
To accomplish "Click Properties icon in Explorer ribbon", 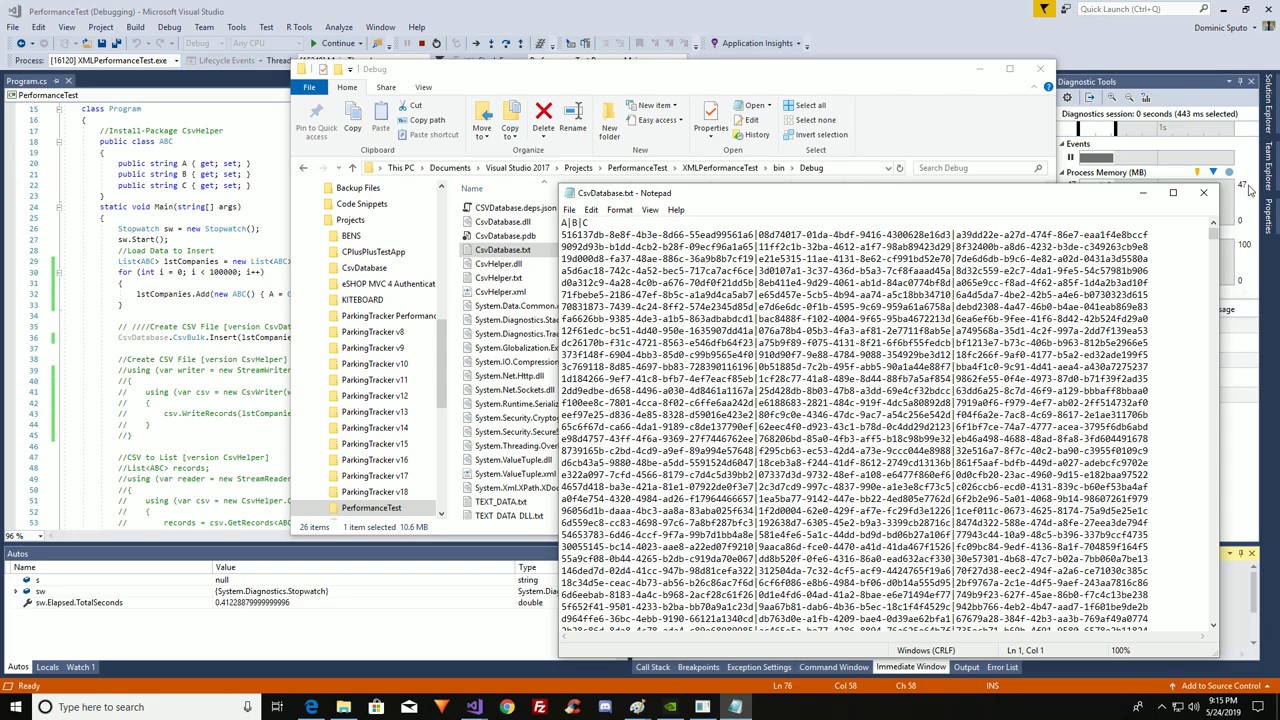I will pyautogui.click(x=711, y=118).
